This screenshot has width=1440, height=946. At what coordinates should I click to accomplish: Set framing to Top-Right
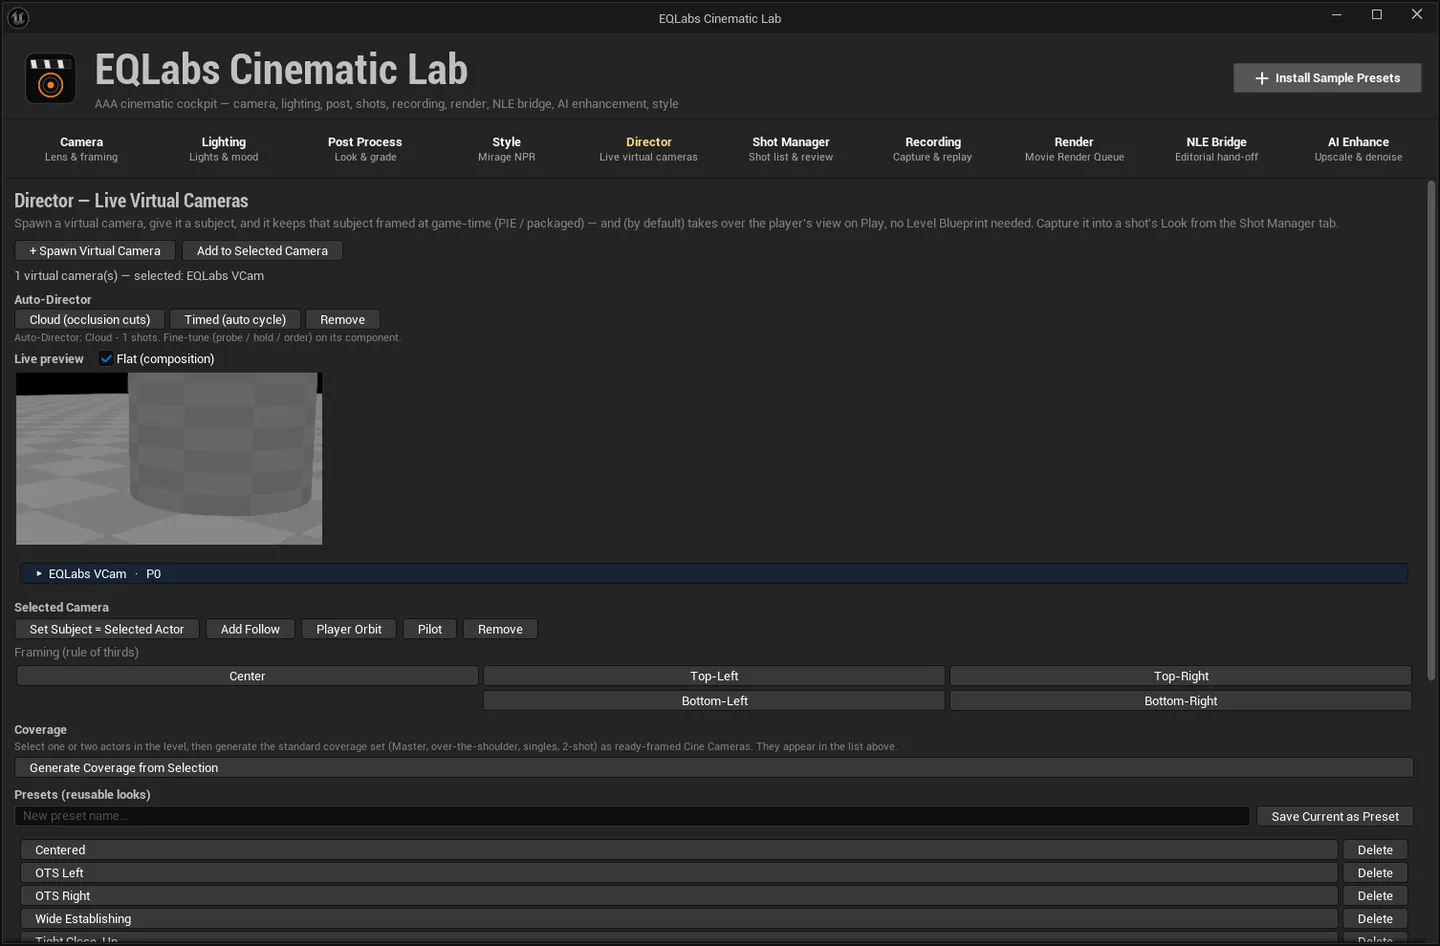coord(1181,676)
